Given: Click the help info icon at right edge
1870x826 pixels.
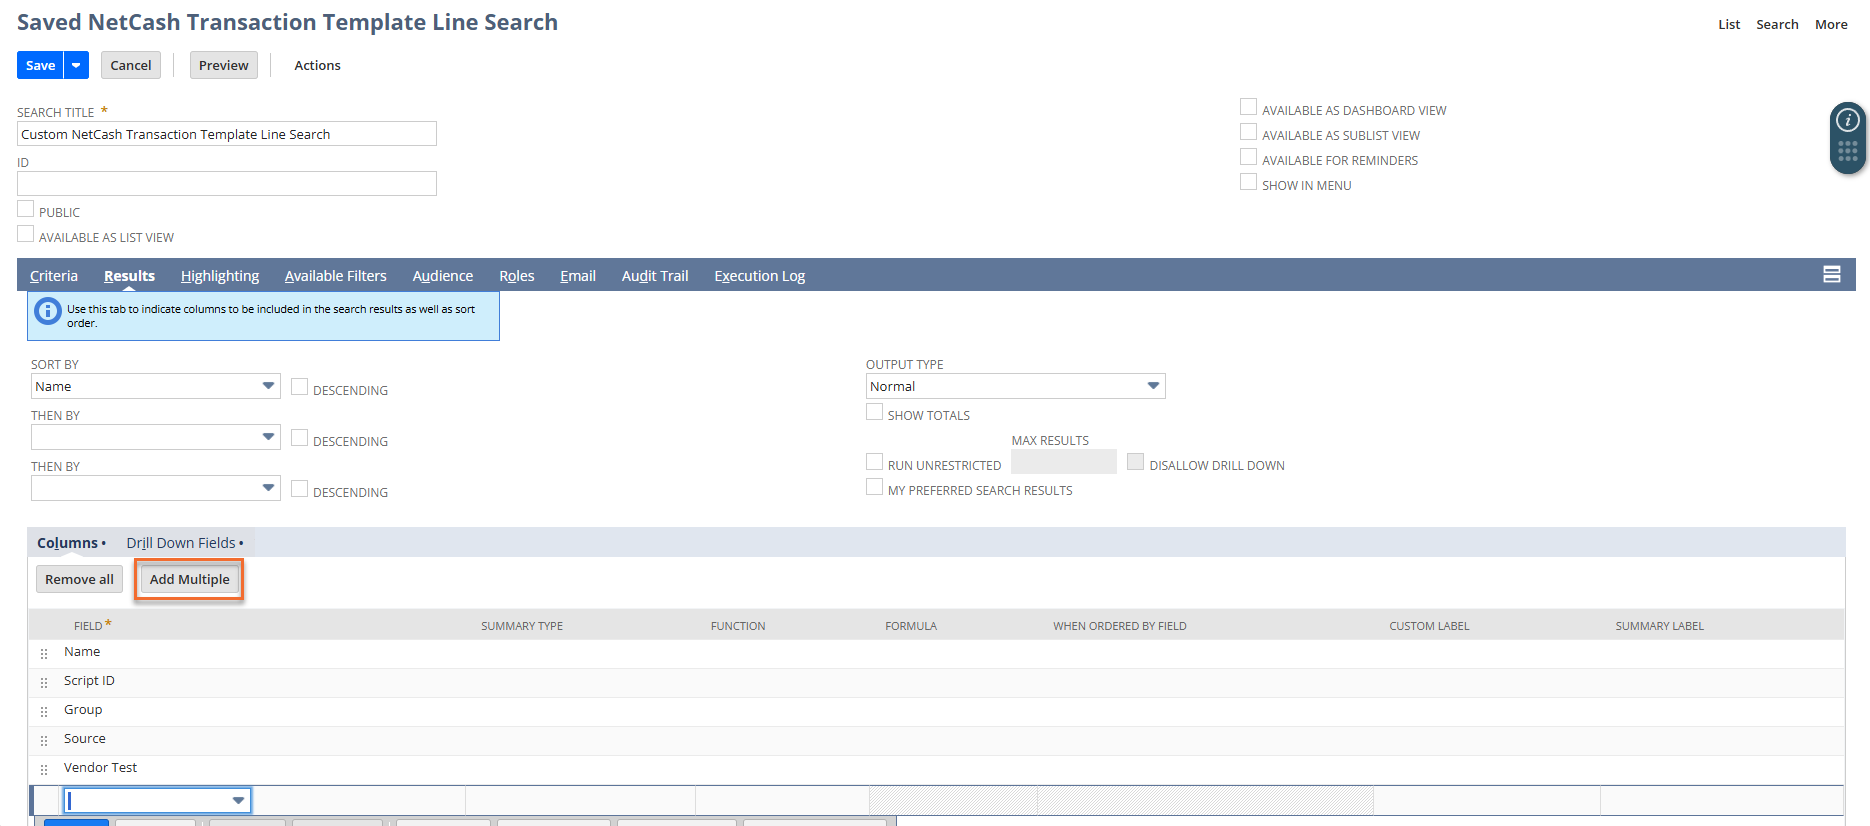Looking at the screenshot, I should (1847, 121).
